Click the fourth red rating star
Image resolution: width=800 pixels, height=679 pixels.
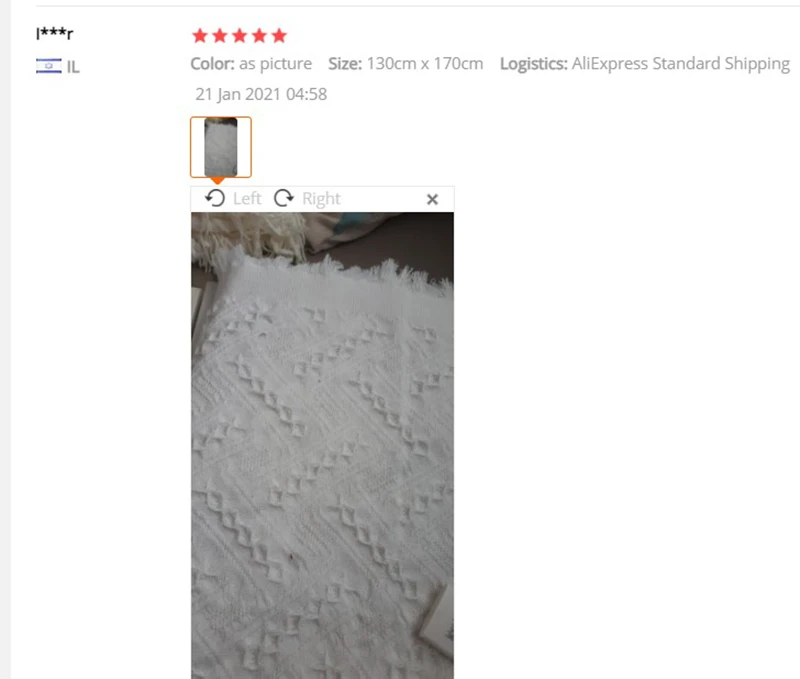259,36
